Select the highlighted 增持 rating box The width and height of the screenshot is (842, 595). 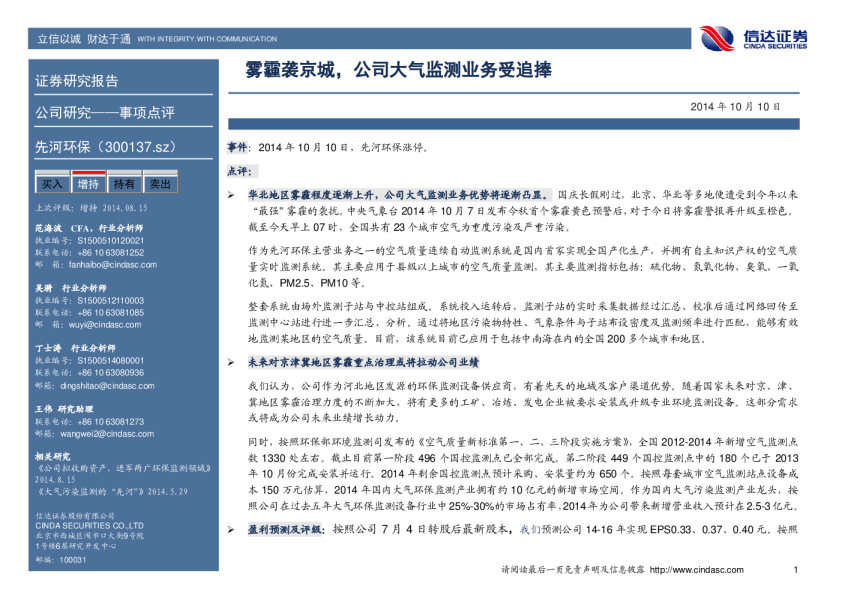(x=88, y=184)
